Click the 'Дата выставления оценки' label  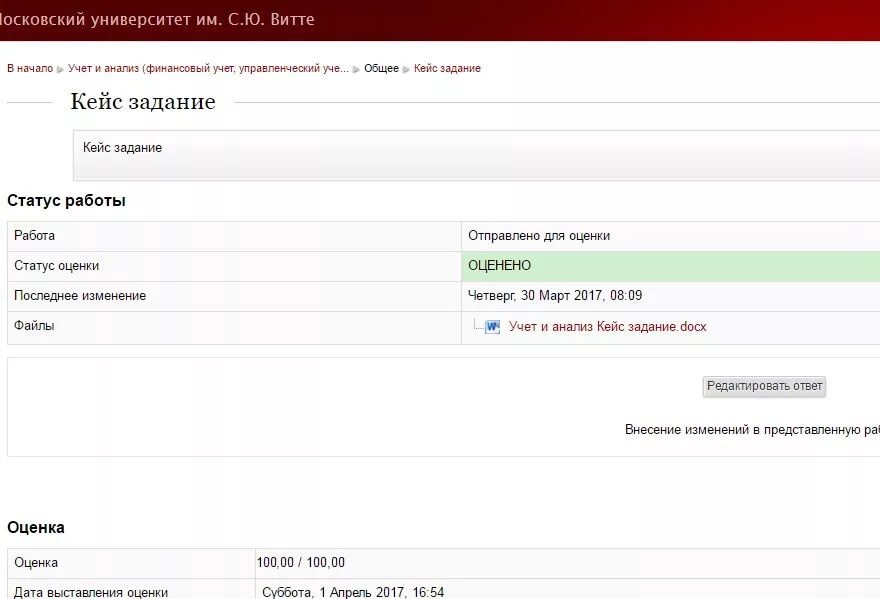tap(91, 592)
